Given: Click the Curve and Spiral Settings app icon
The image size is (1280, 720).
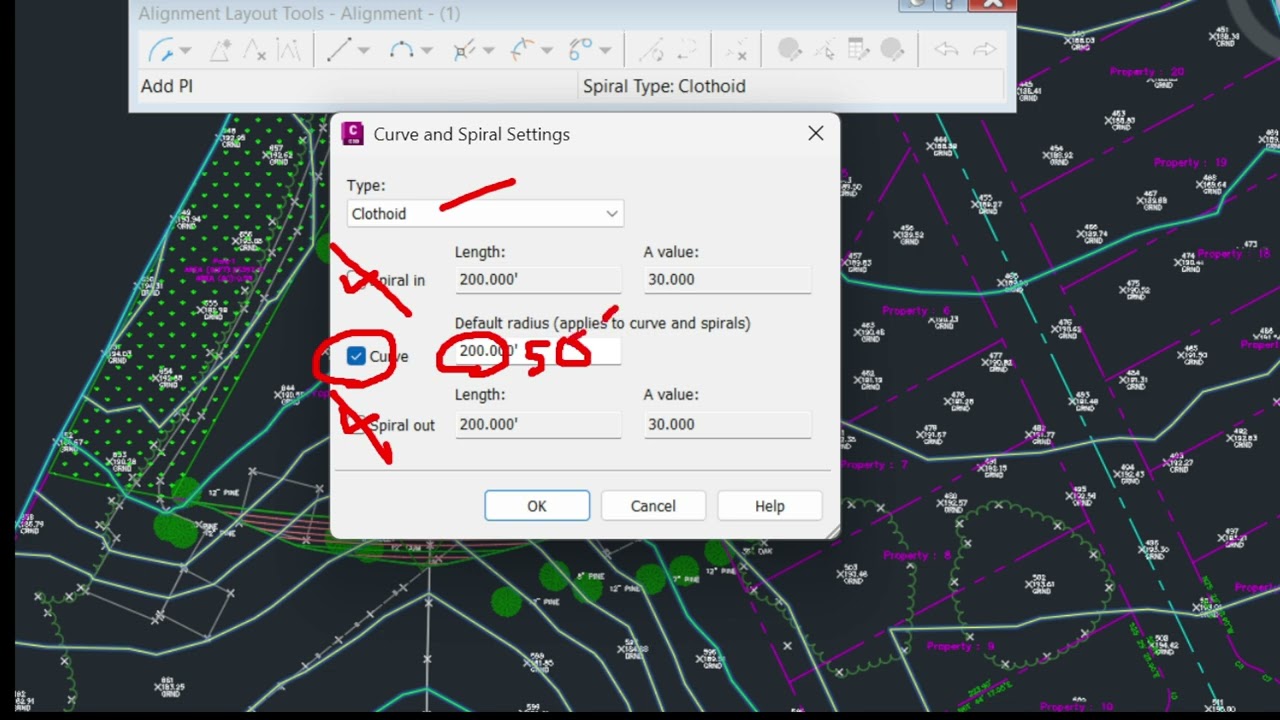Looking at the screenshot, I should click(x=352, y=134).
